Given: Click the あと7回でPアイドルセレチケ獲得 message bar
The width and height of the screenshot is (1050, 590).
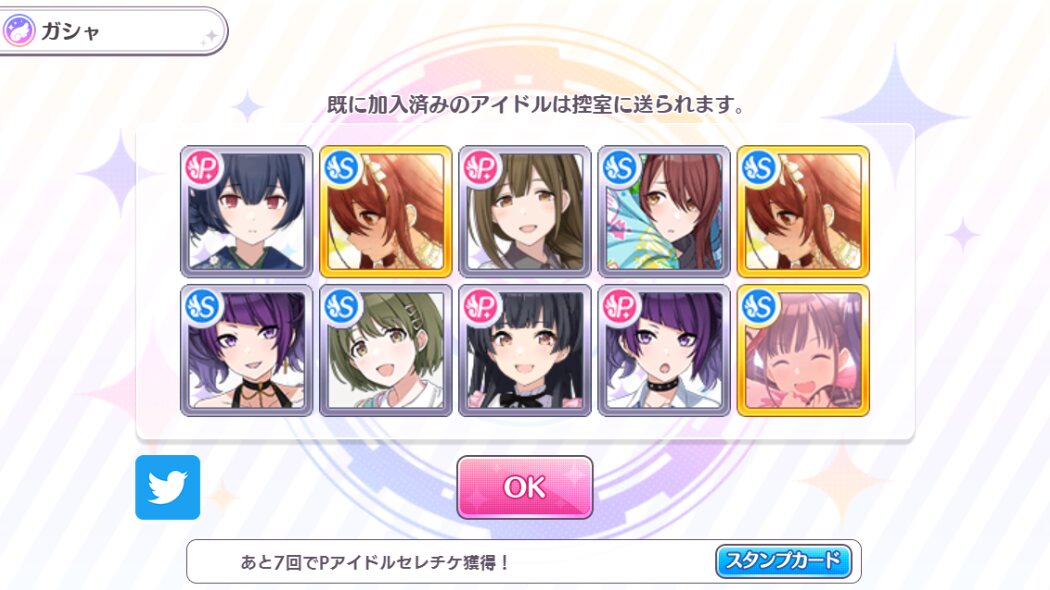Looking at the screenshot, I should (x=524, y=561).
